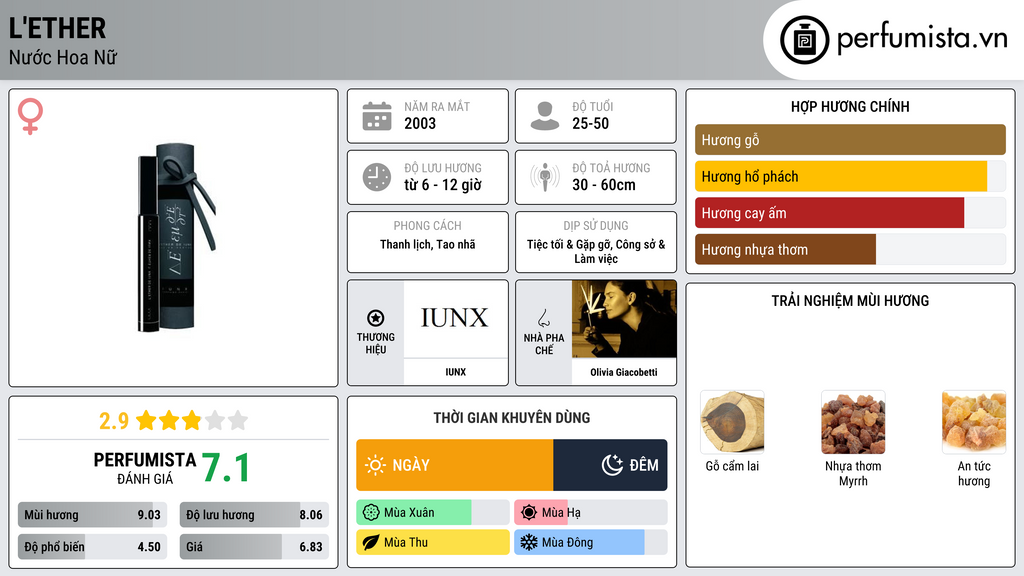
Task: Click the perfumista.vn perfume bottle logo icon
Action: (804, 40)
